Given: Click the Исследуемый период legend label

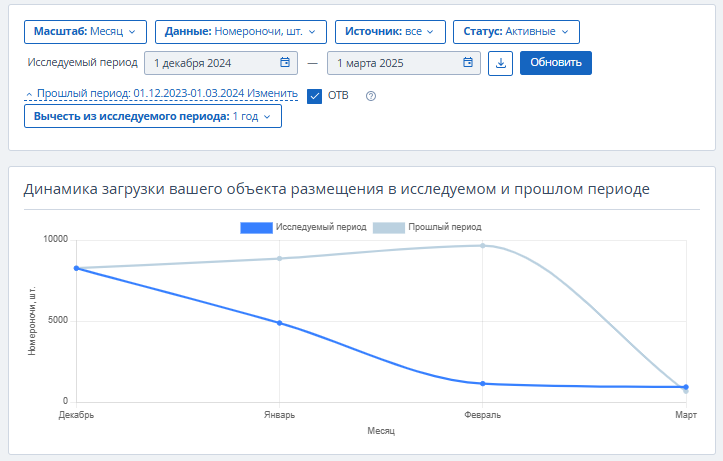Looking at the screenshot, I should click(321, 227).
